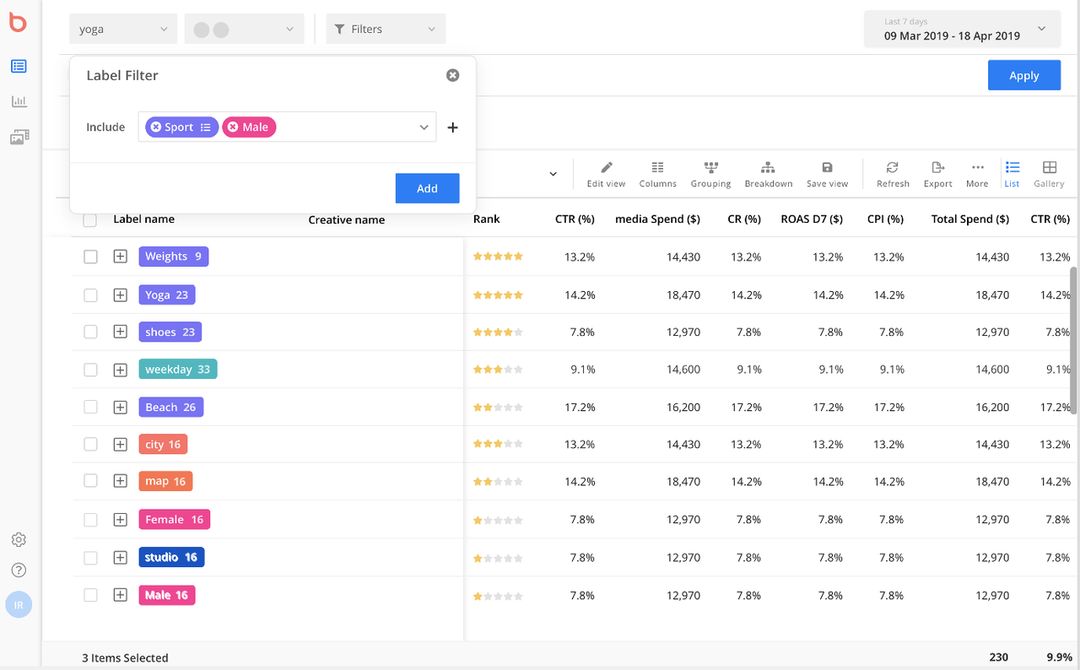Screen dimensions: 1080x670
Task: Expand the Yoga row
Action: pos(121,295)
